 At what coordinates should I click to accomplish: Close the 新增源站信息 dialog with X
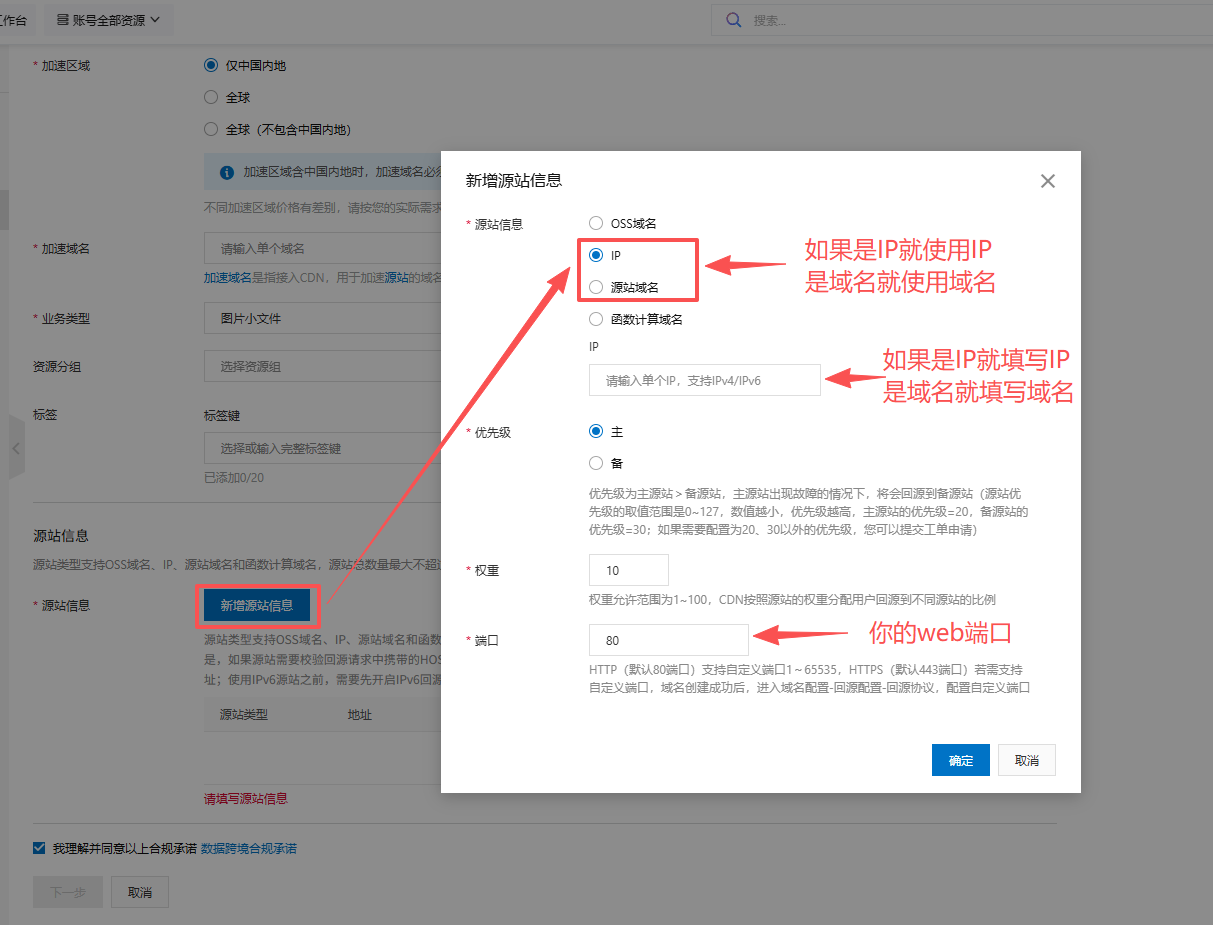[x=1048, y=181]
